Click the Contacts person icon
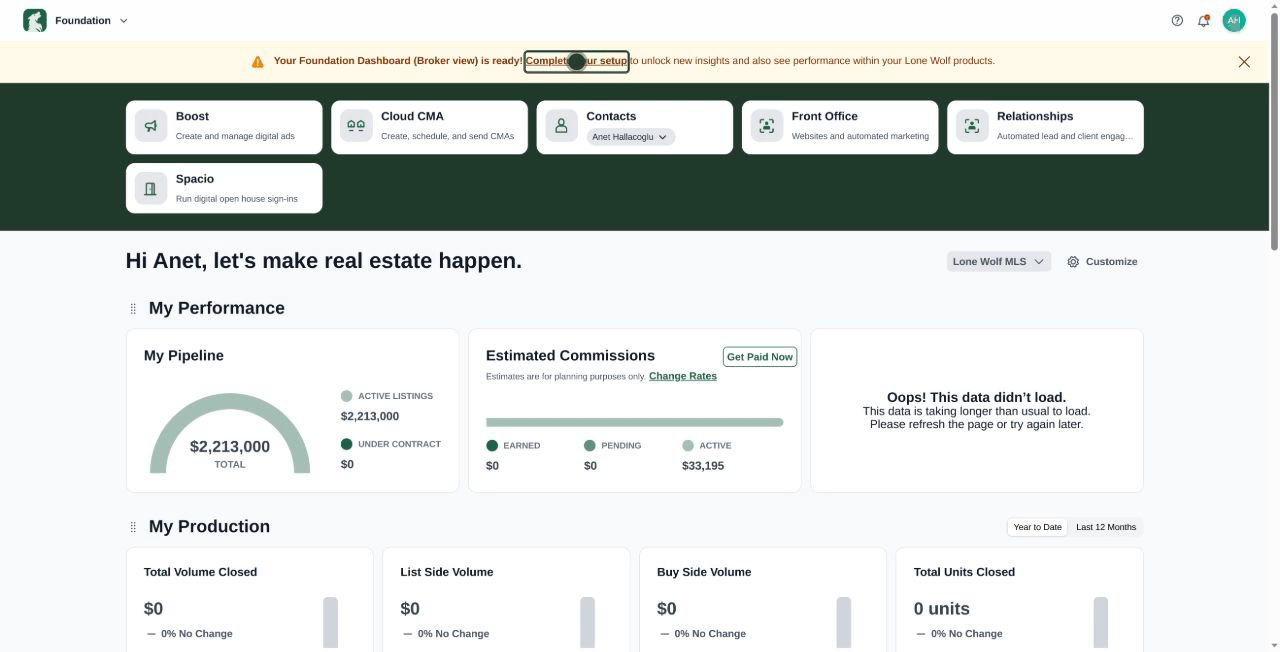Screen dimensions: 1280x652 (x=561, y=126)
